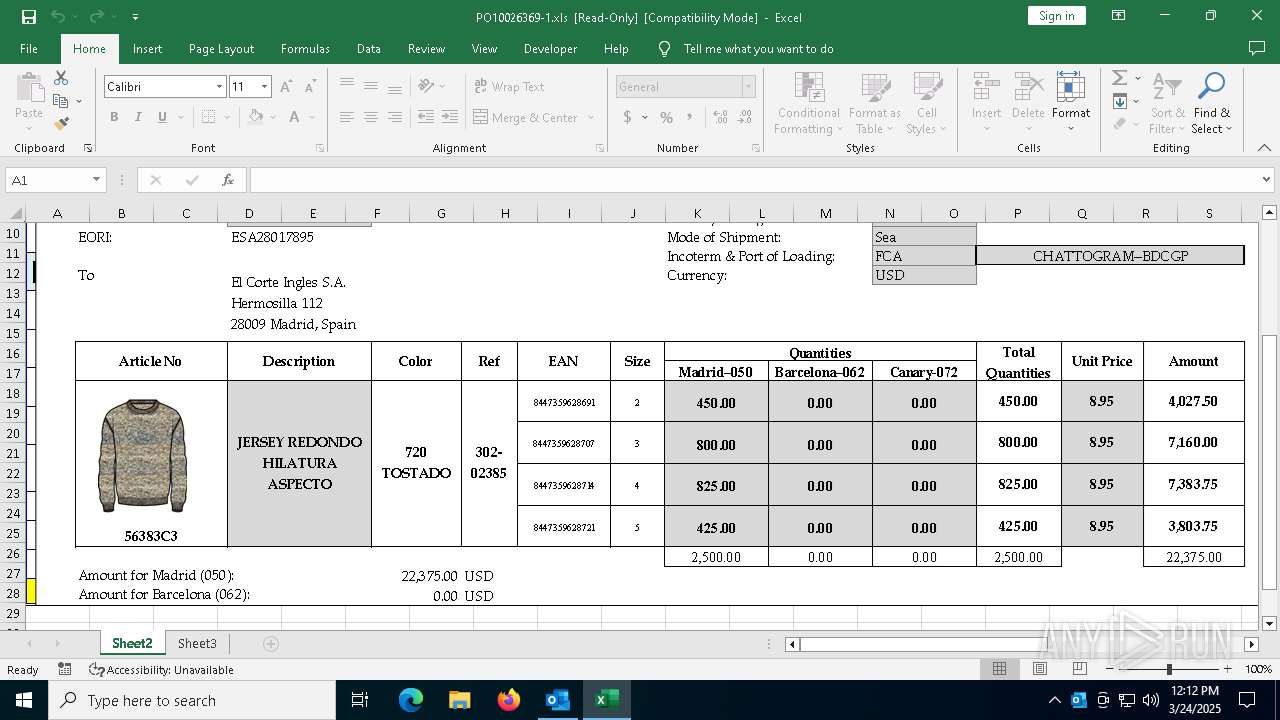
Task: Open Cell Styles gallery
Action: pos(927,104)
